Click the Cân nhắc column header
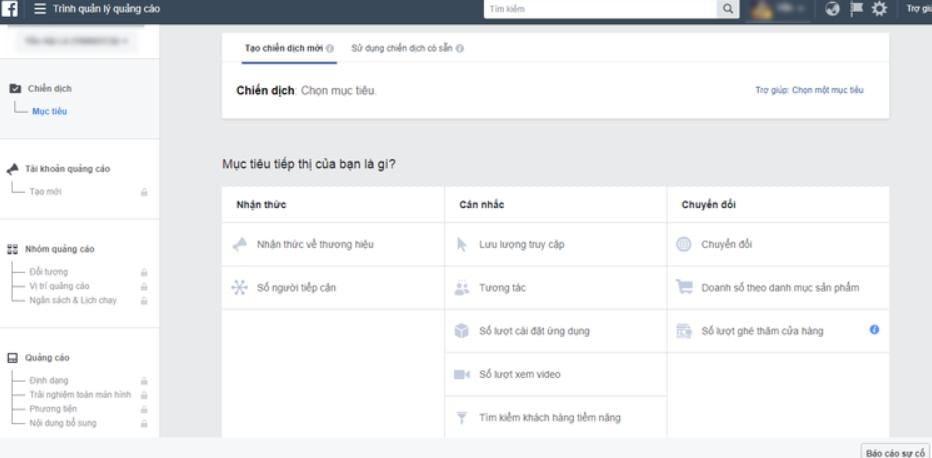Viewport: 932px width, 458px height. pos(481,205)
